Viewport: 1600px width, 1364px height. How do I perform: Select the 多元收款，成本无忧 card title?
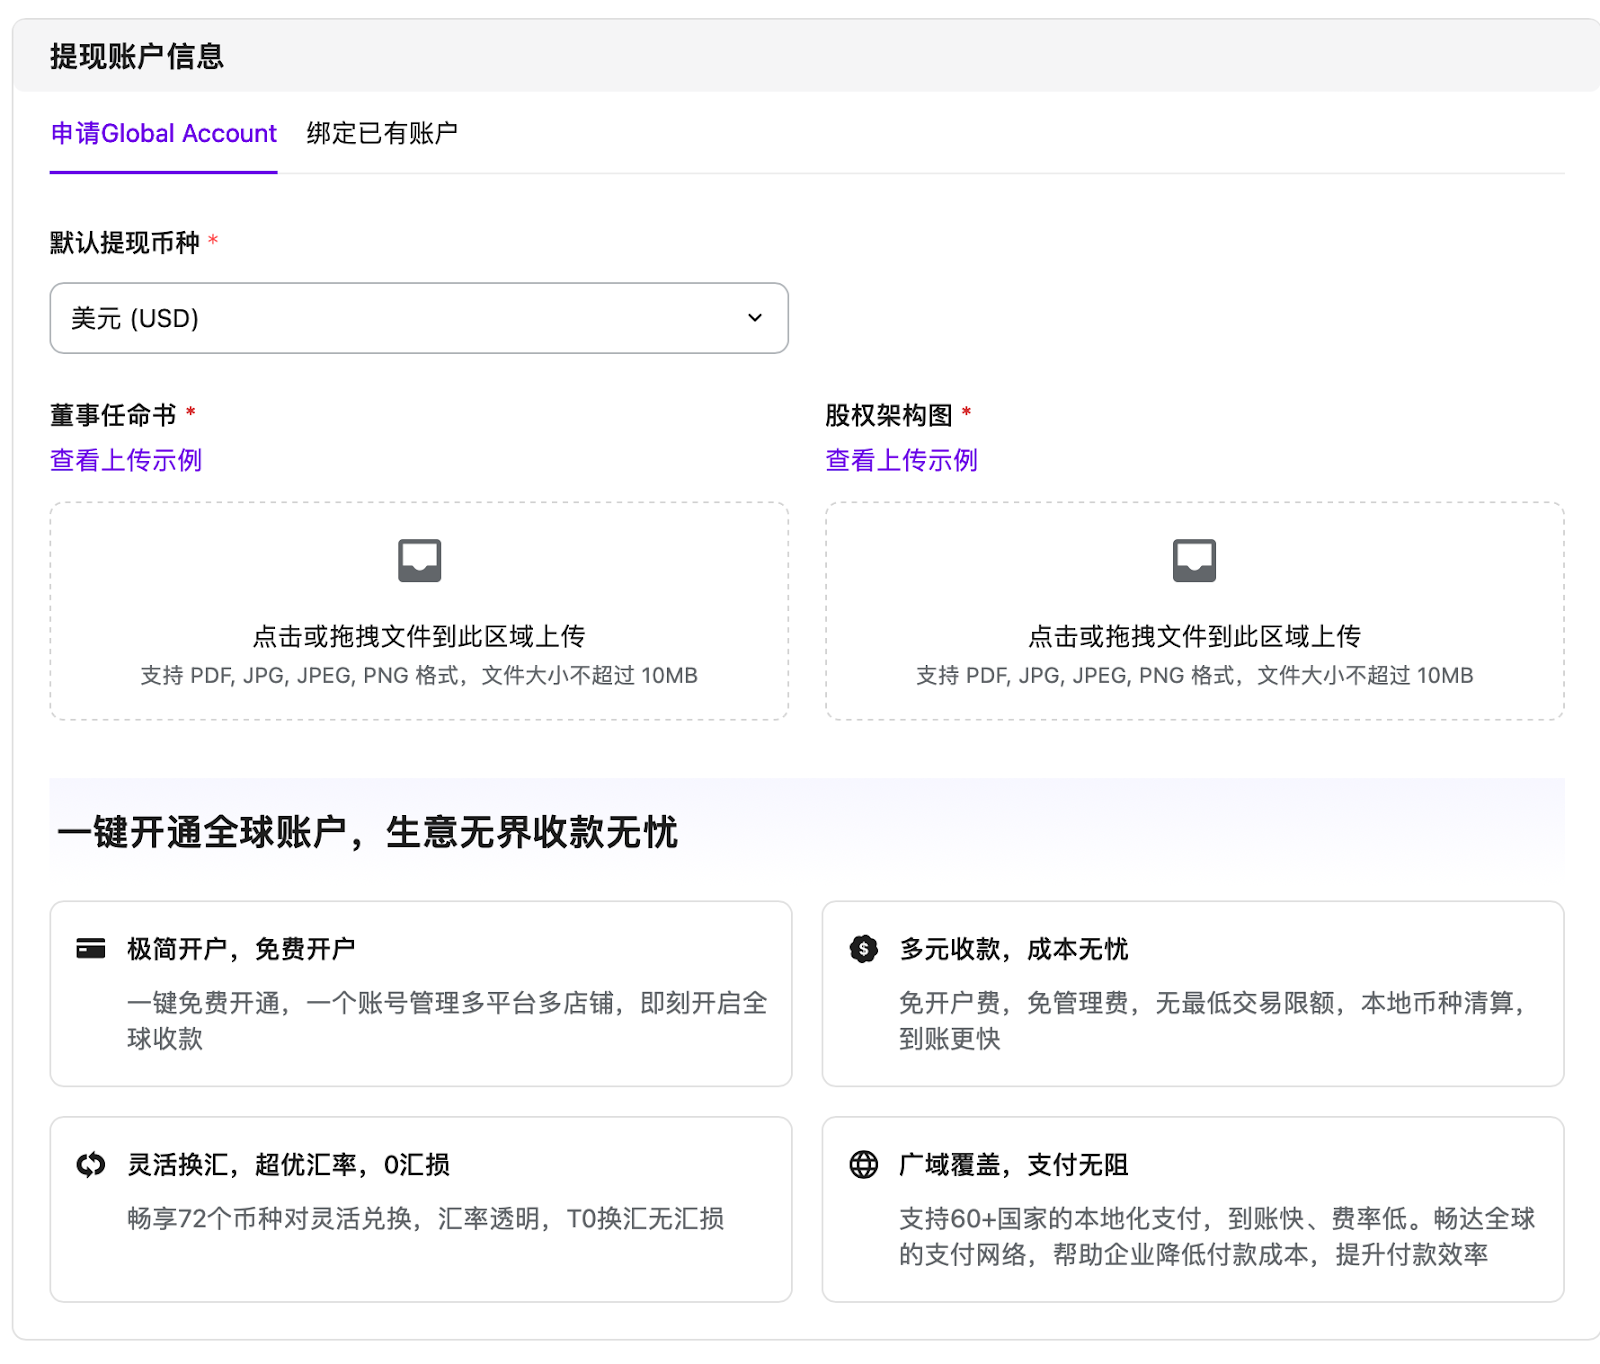click(x=1013, y=948)
